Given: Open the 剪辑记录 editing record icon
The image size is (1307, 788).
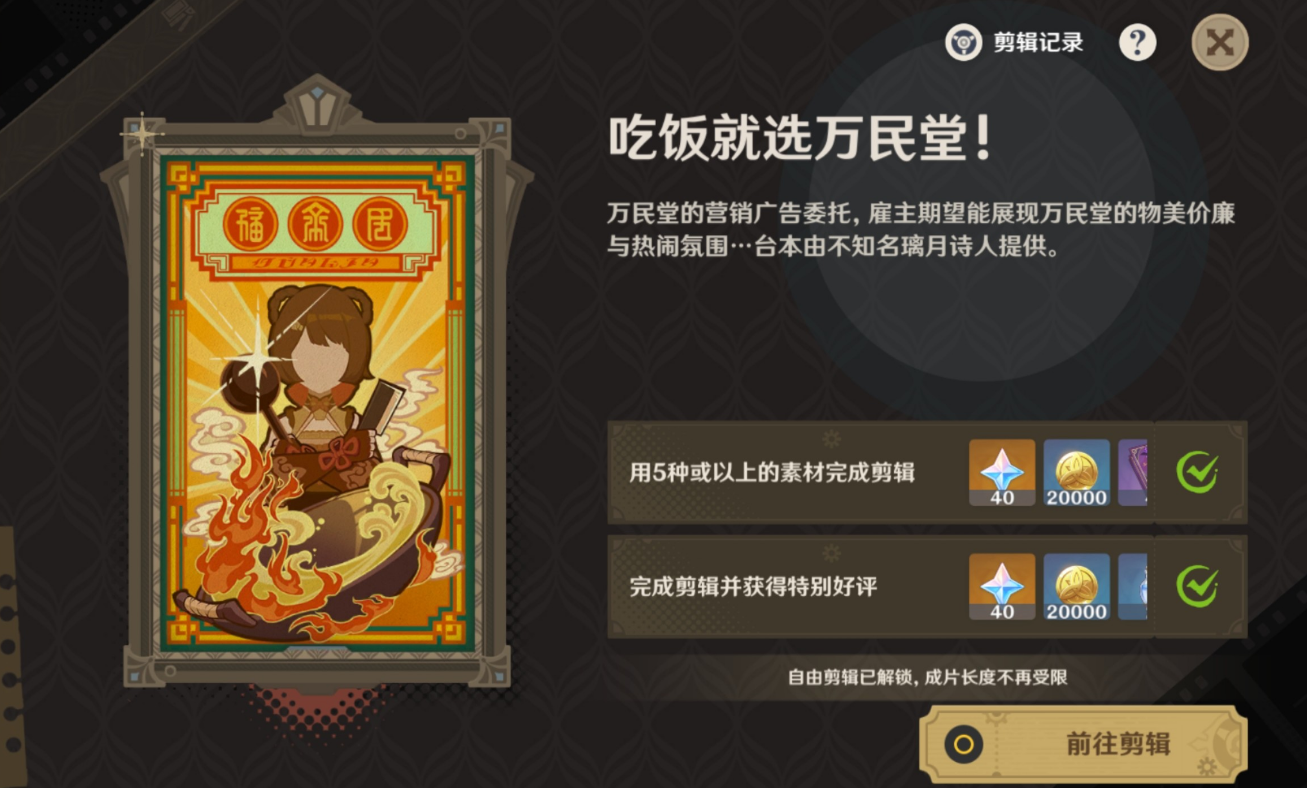Looking at the screenshot, I should coord(964,43).
